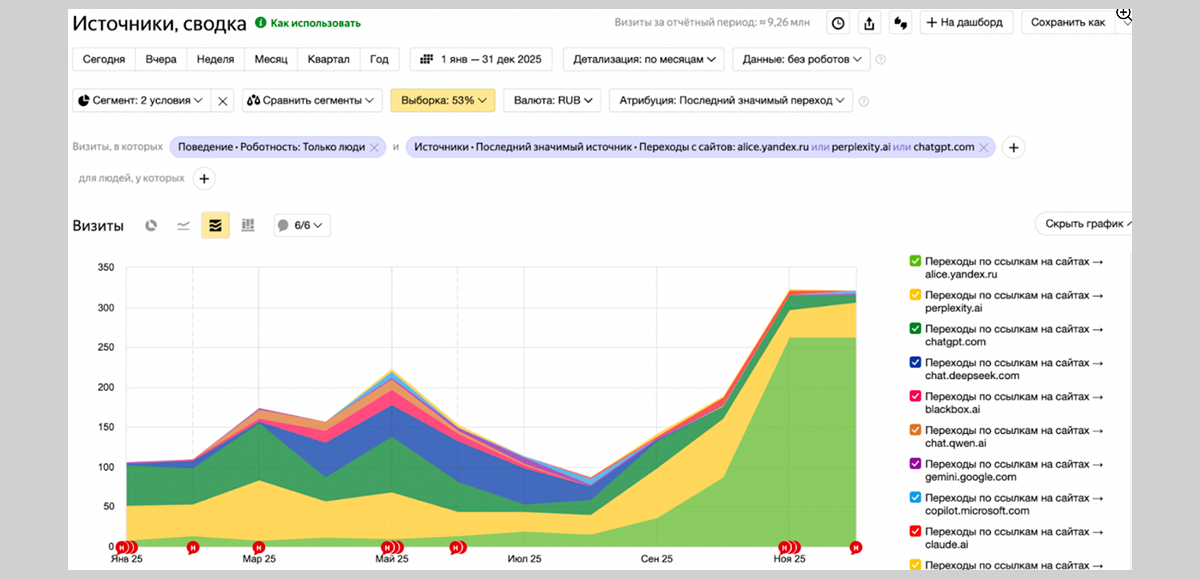The image size is (1200, 580).
Task: Open date range picker 1 янв — 31 дек 2025
Action: point(481,60)
